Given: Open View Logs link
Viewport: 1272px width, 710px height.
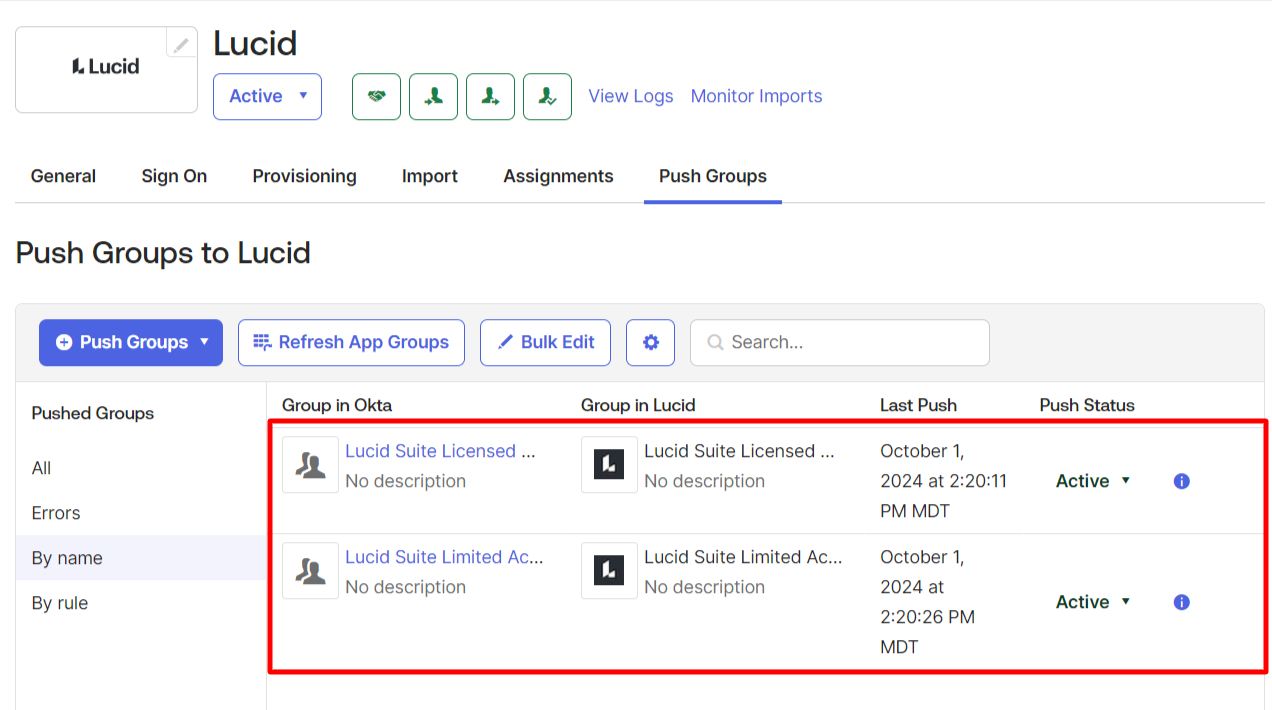Looking at the screenshot, I should tap(630, 96).
